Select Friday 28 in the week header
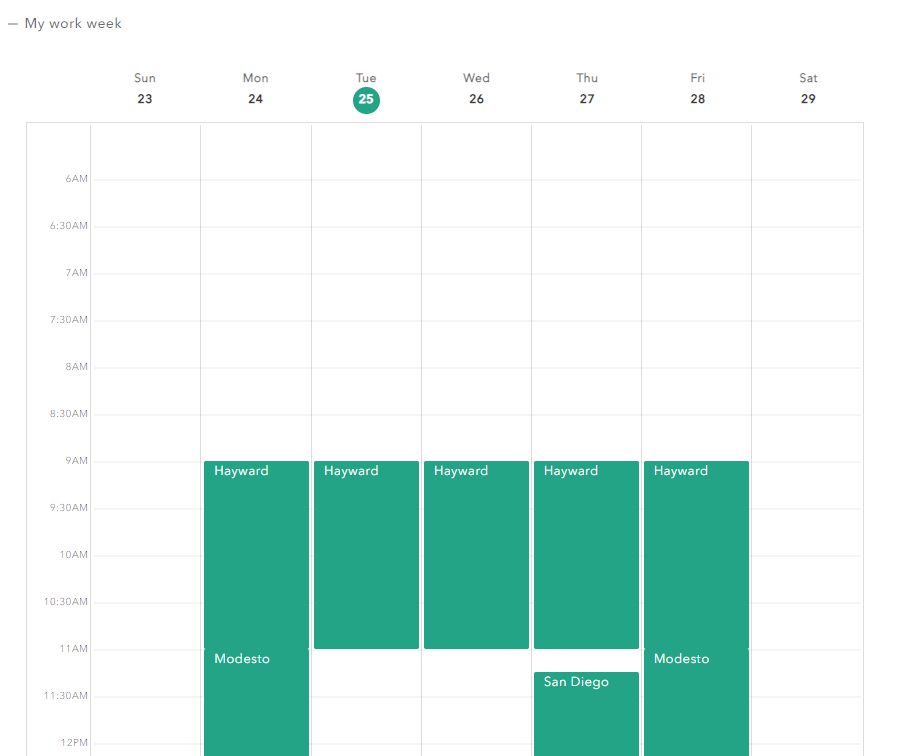Viewport: 902px width, 756px height. [x=697, y=89]
